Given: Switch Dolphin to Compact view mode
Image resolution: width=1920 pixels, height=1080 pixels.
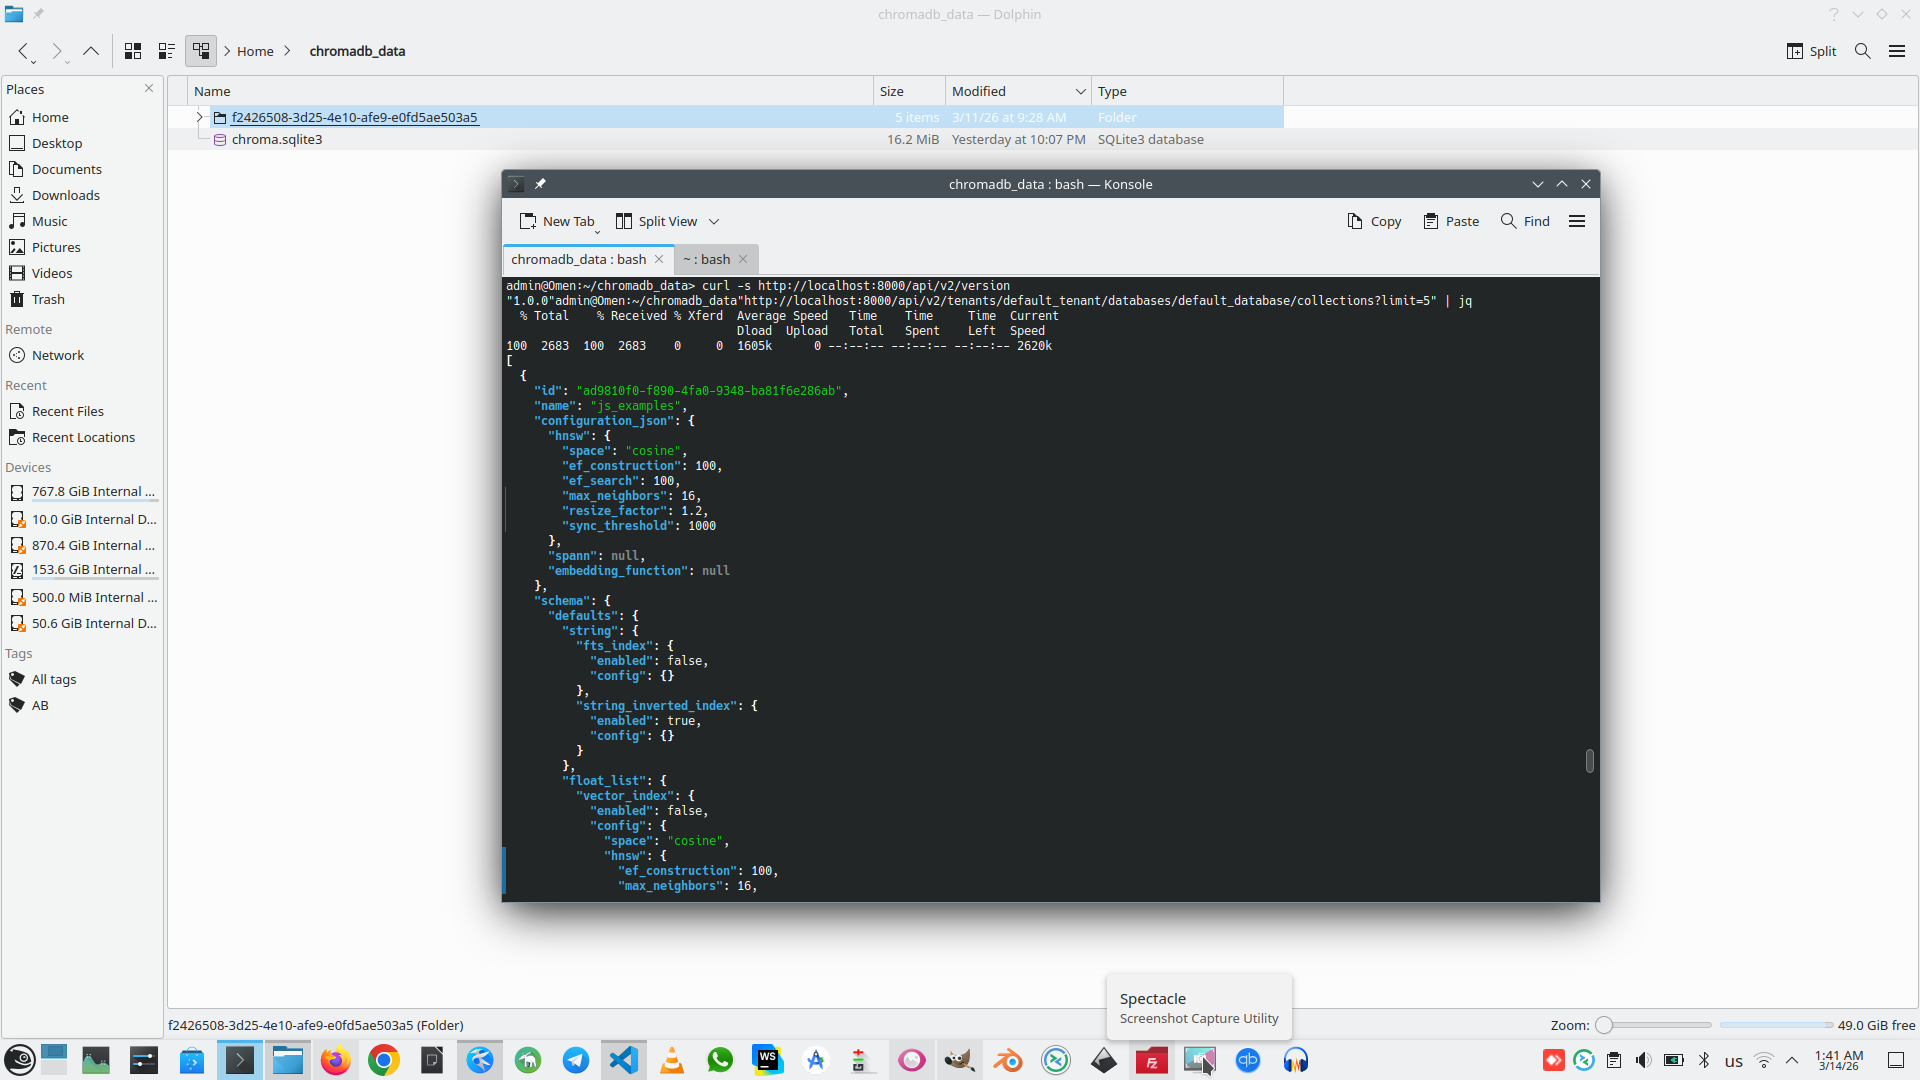Looking at the screenshot, I should click(167, 51).
